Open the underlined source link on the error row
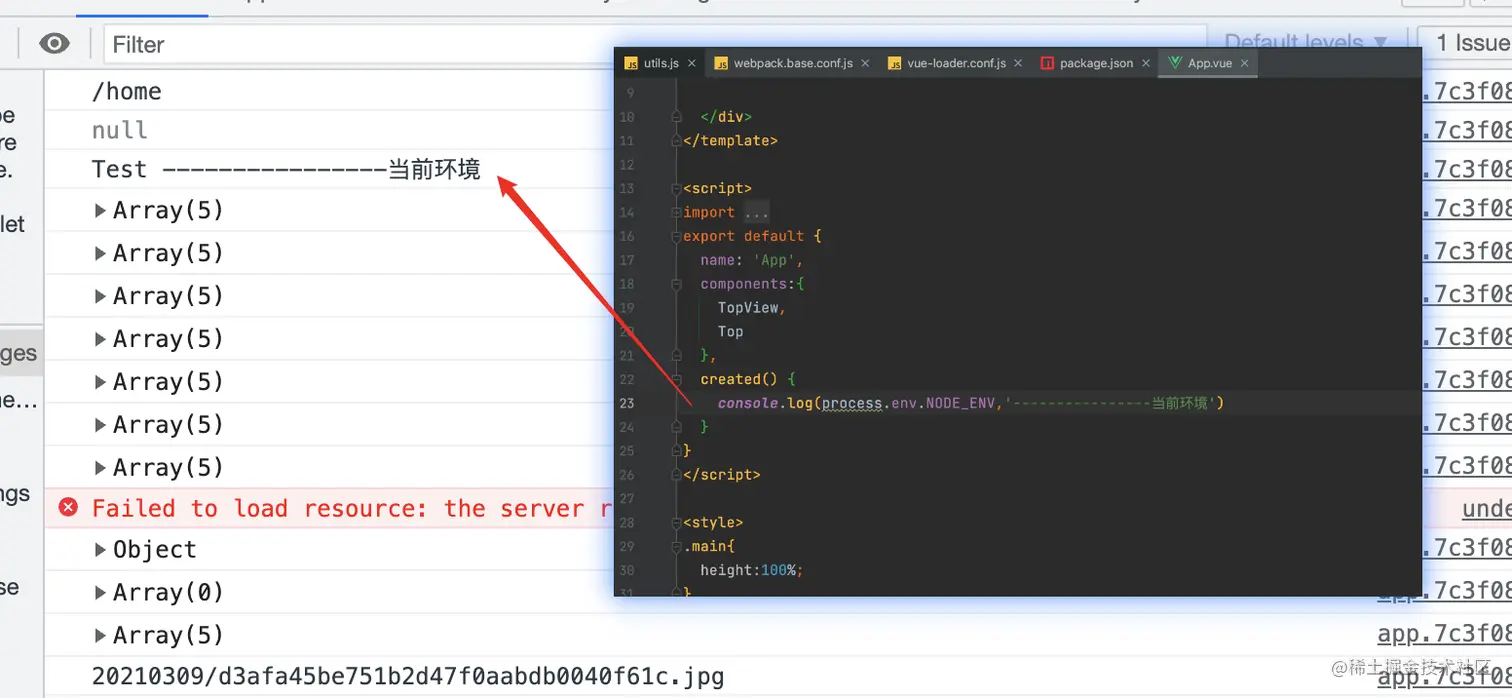 click(1487, 508)
